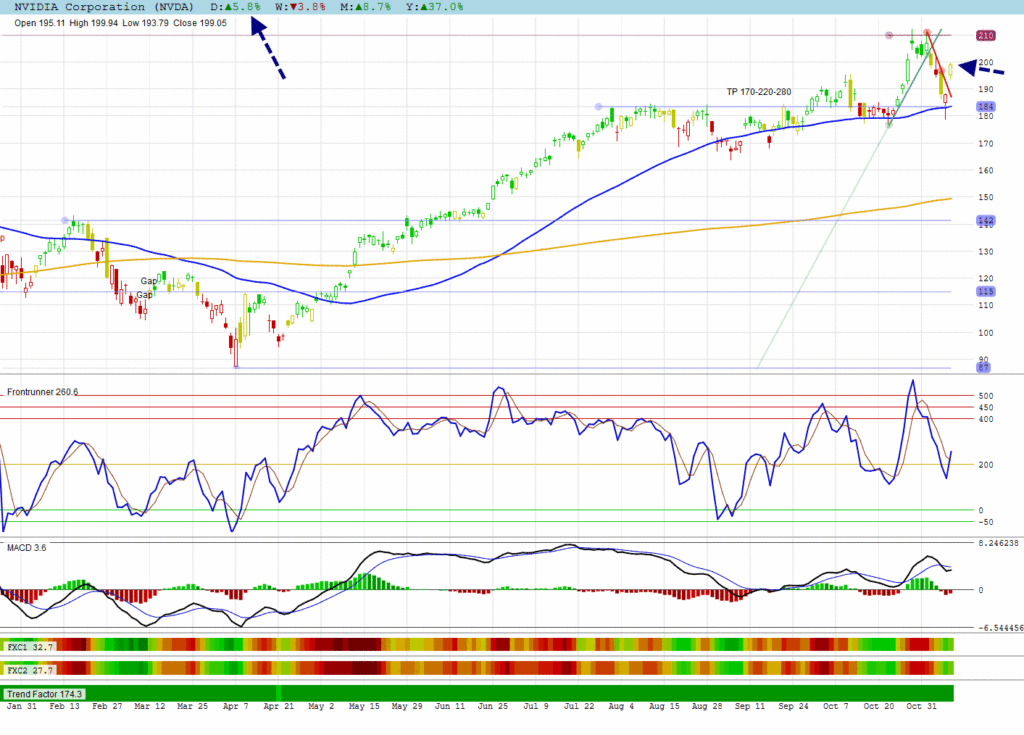Click the green up triangle beside D: 5.8%
Viewport: 1024px width, 735px height.
[x=227, y=6]
